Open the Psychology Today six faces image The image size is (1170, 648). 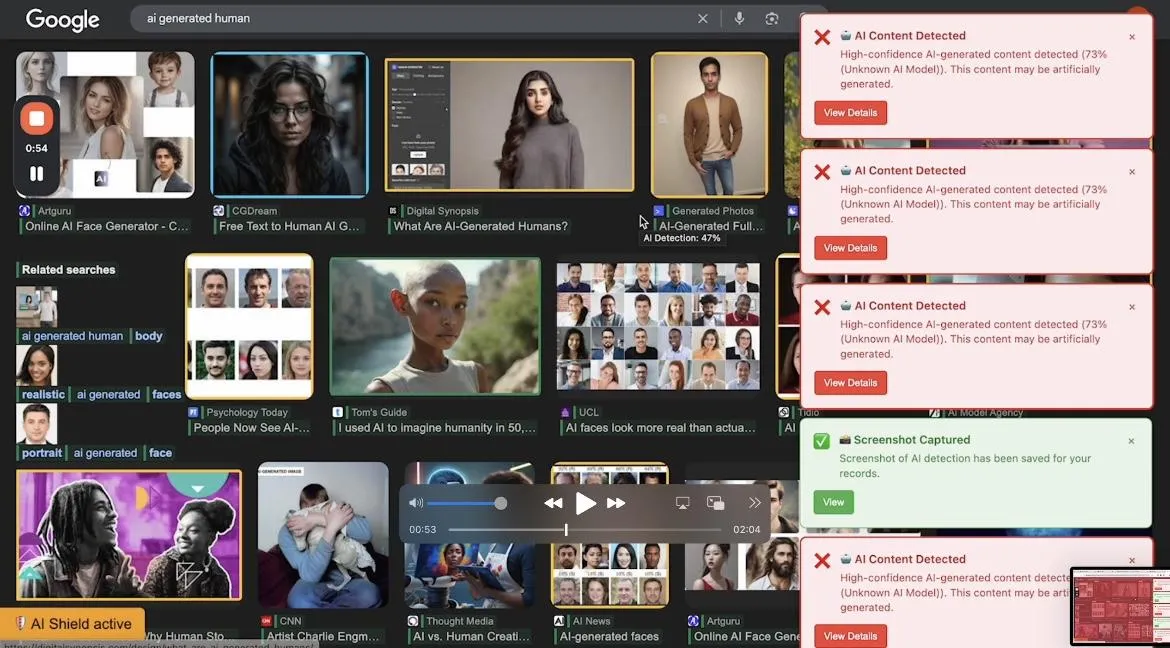click(249, 326)
